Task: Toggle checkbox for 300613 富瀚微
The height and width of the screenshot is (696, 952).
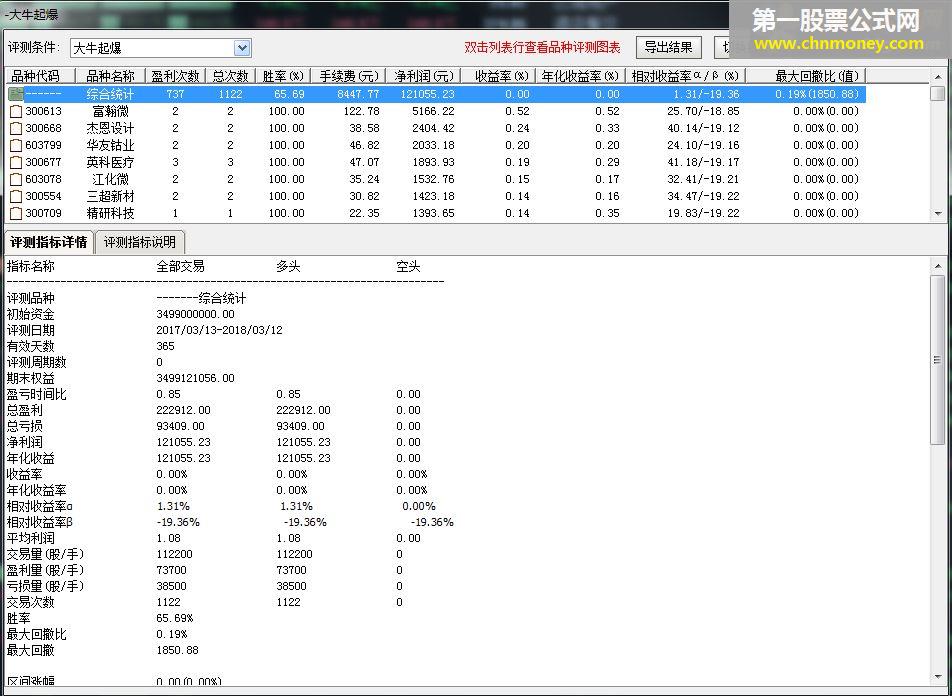Action: [x=16, y=112]
